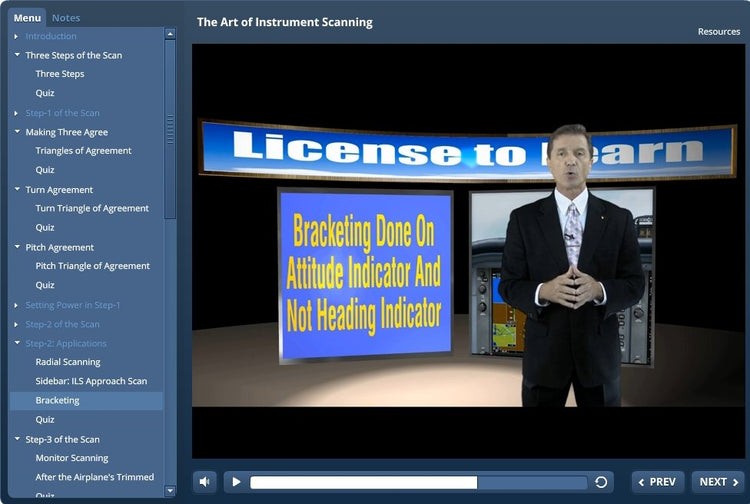Go to the previous slide with PREV
Viewport: 750px width, 504px height.
pyautogui.click(x=658, y=482)
